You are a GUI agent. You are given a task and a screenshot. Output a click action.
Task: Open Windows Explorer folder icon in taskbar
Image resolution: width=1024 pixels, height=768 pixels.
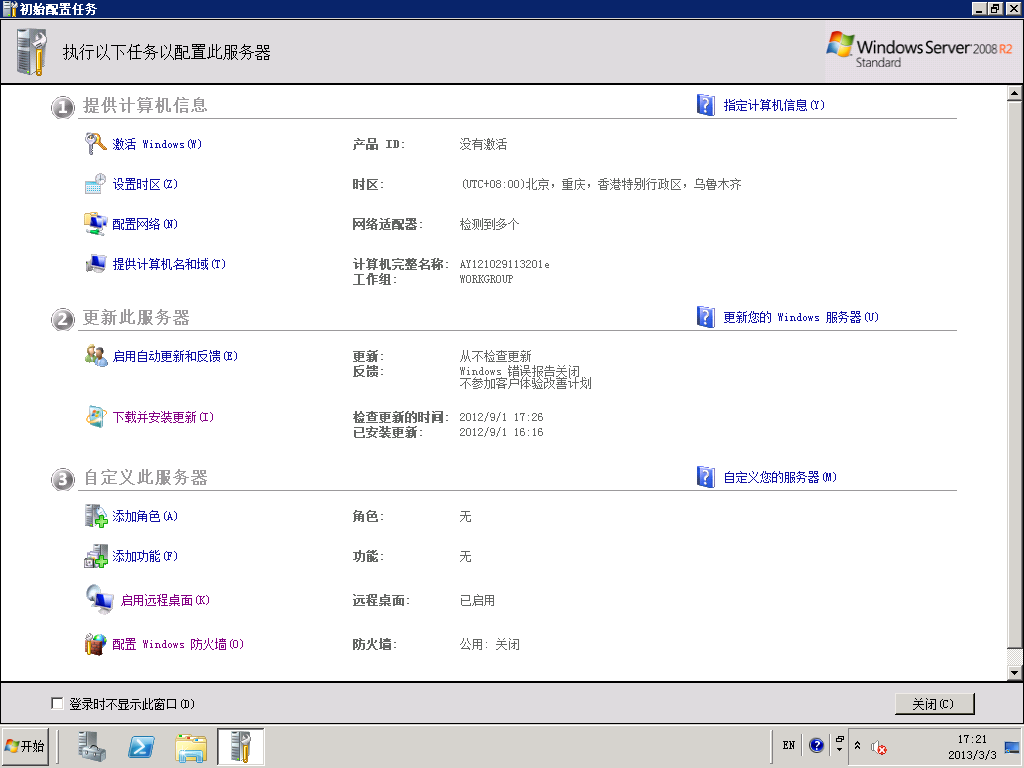[x=191, y=747]
